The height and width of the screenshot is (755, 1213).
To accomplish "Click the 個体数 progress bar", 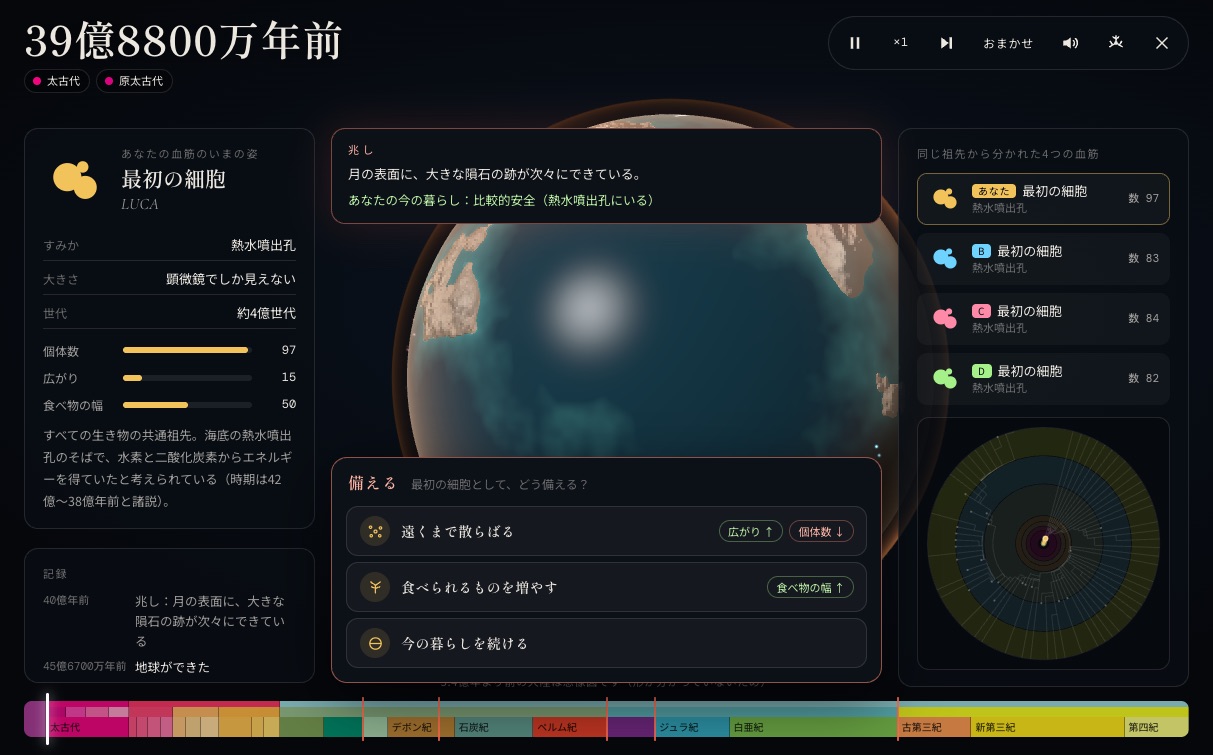I will pos(187,350).
